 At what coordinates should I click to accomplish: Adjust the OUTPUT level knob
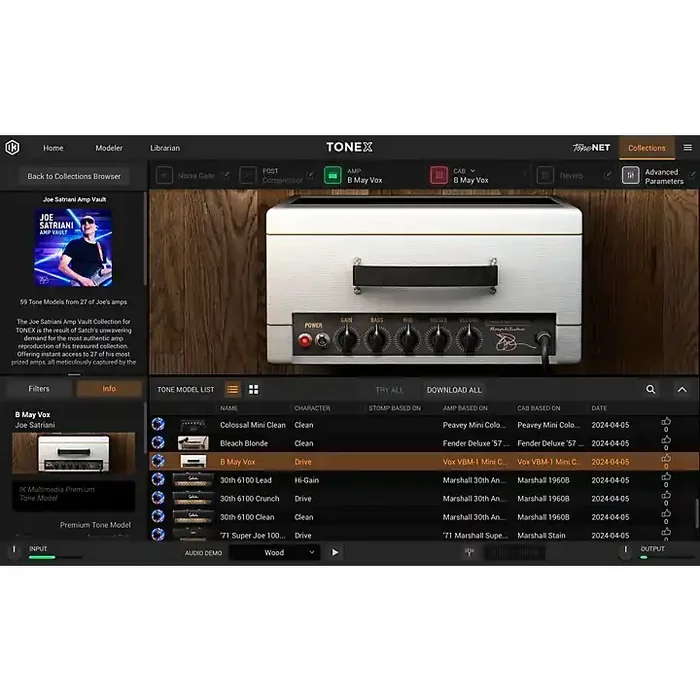(625, 550)
